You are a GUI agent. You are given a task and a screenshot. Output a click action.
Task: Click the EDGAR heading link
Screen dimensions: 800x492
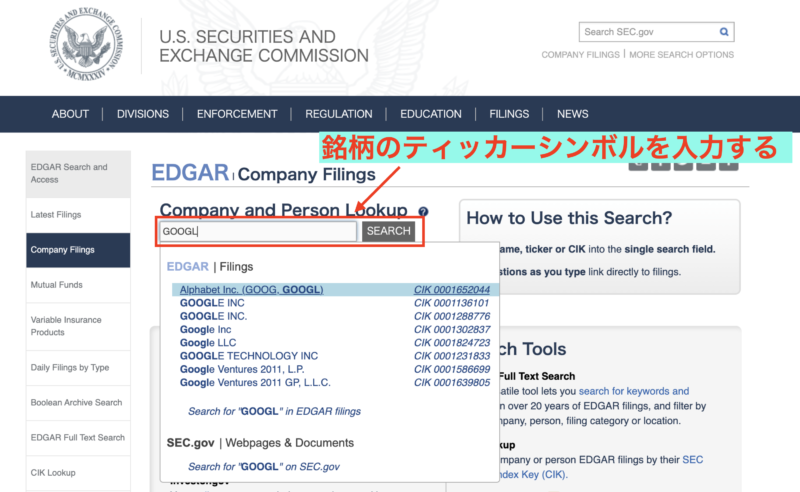tap(190, 173)
